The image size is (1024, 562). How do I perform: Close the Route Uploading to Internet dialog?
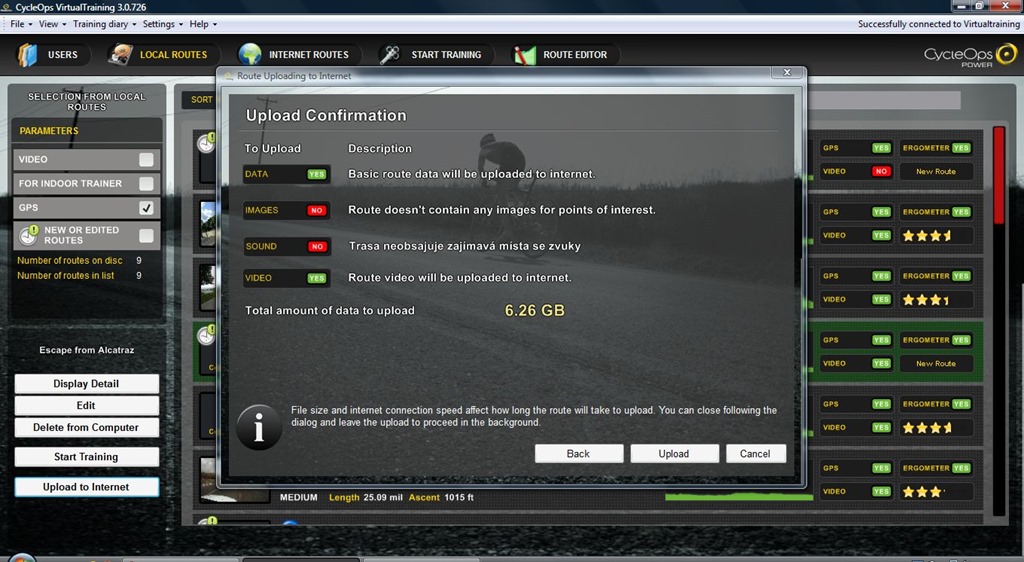(787, 72)
